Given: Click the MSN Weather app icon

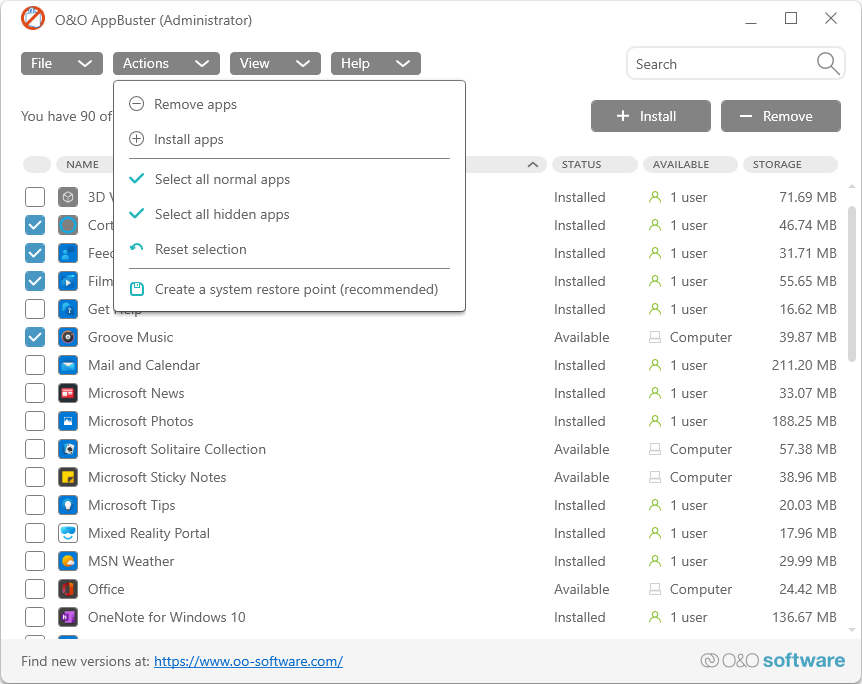Looking at the screenshot, I should click(x=68, y=561).
